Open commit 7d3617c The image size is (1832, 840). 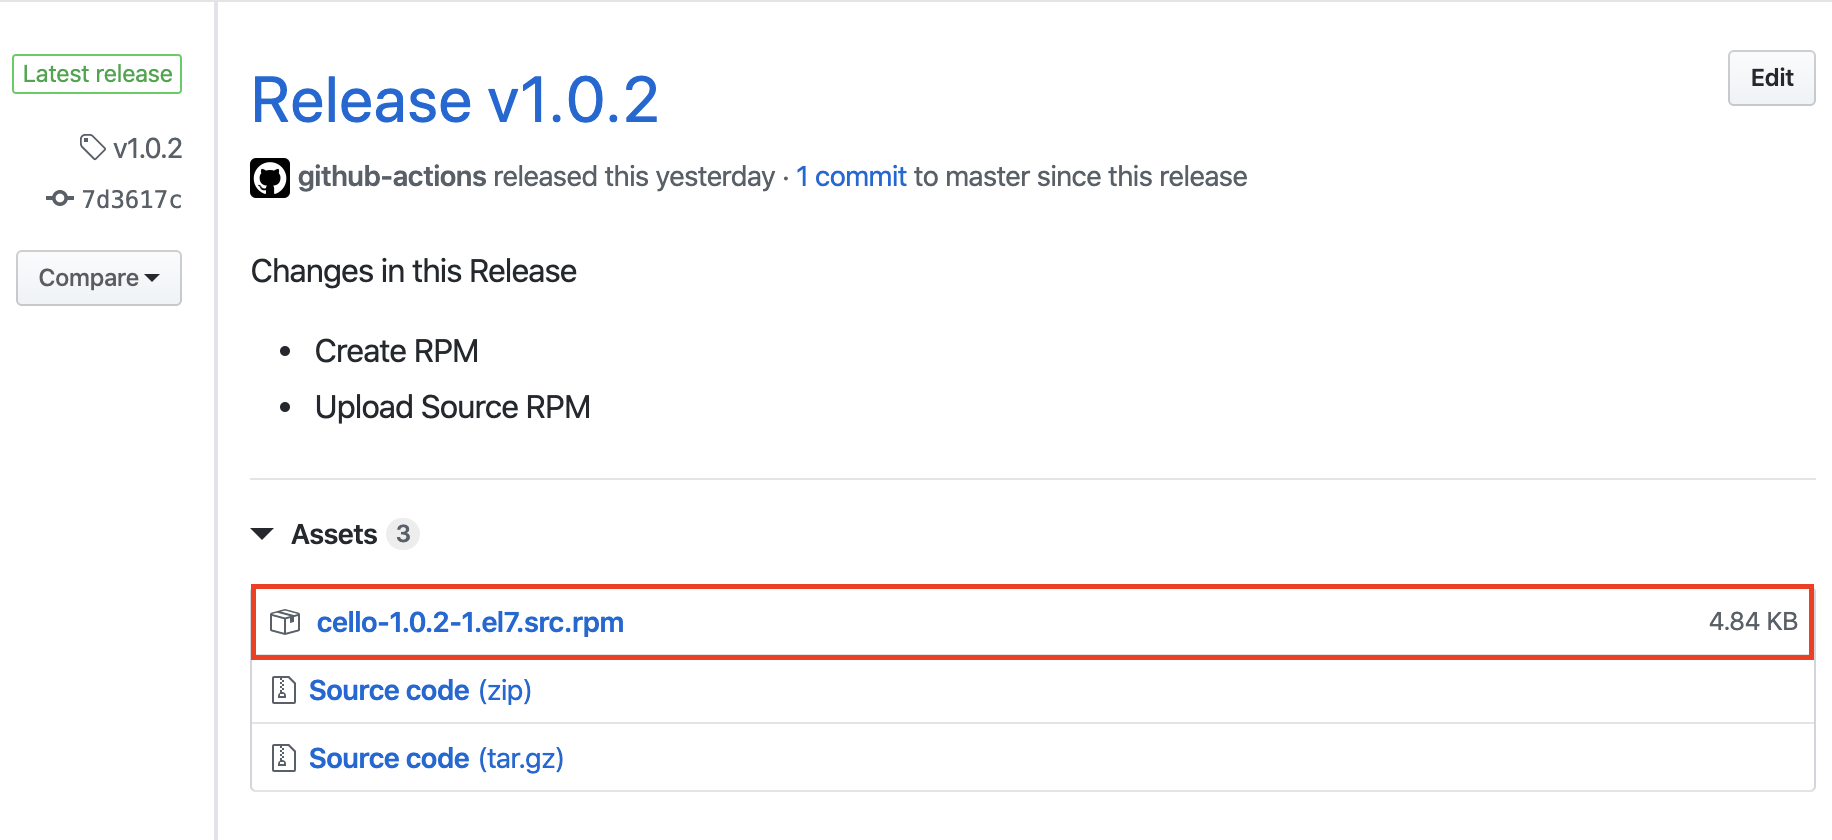[x=132, y=199]
